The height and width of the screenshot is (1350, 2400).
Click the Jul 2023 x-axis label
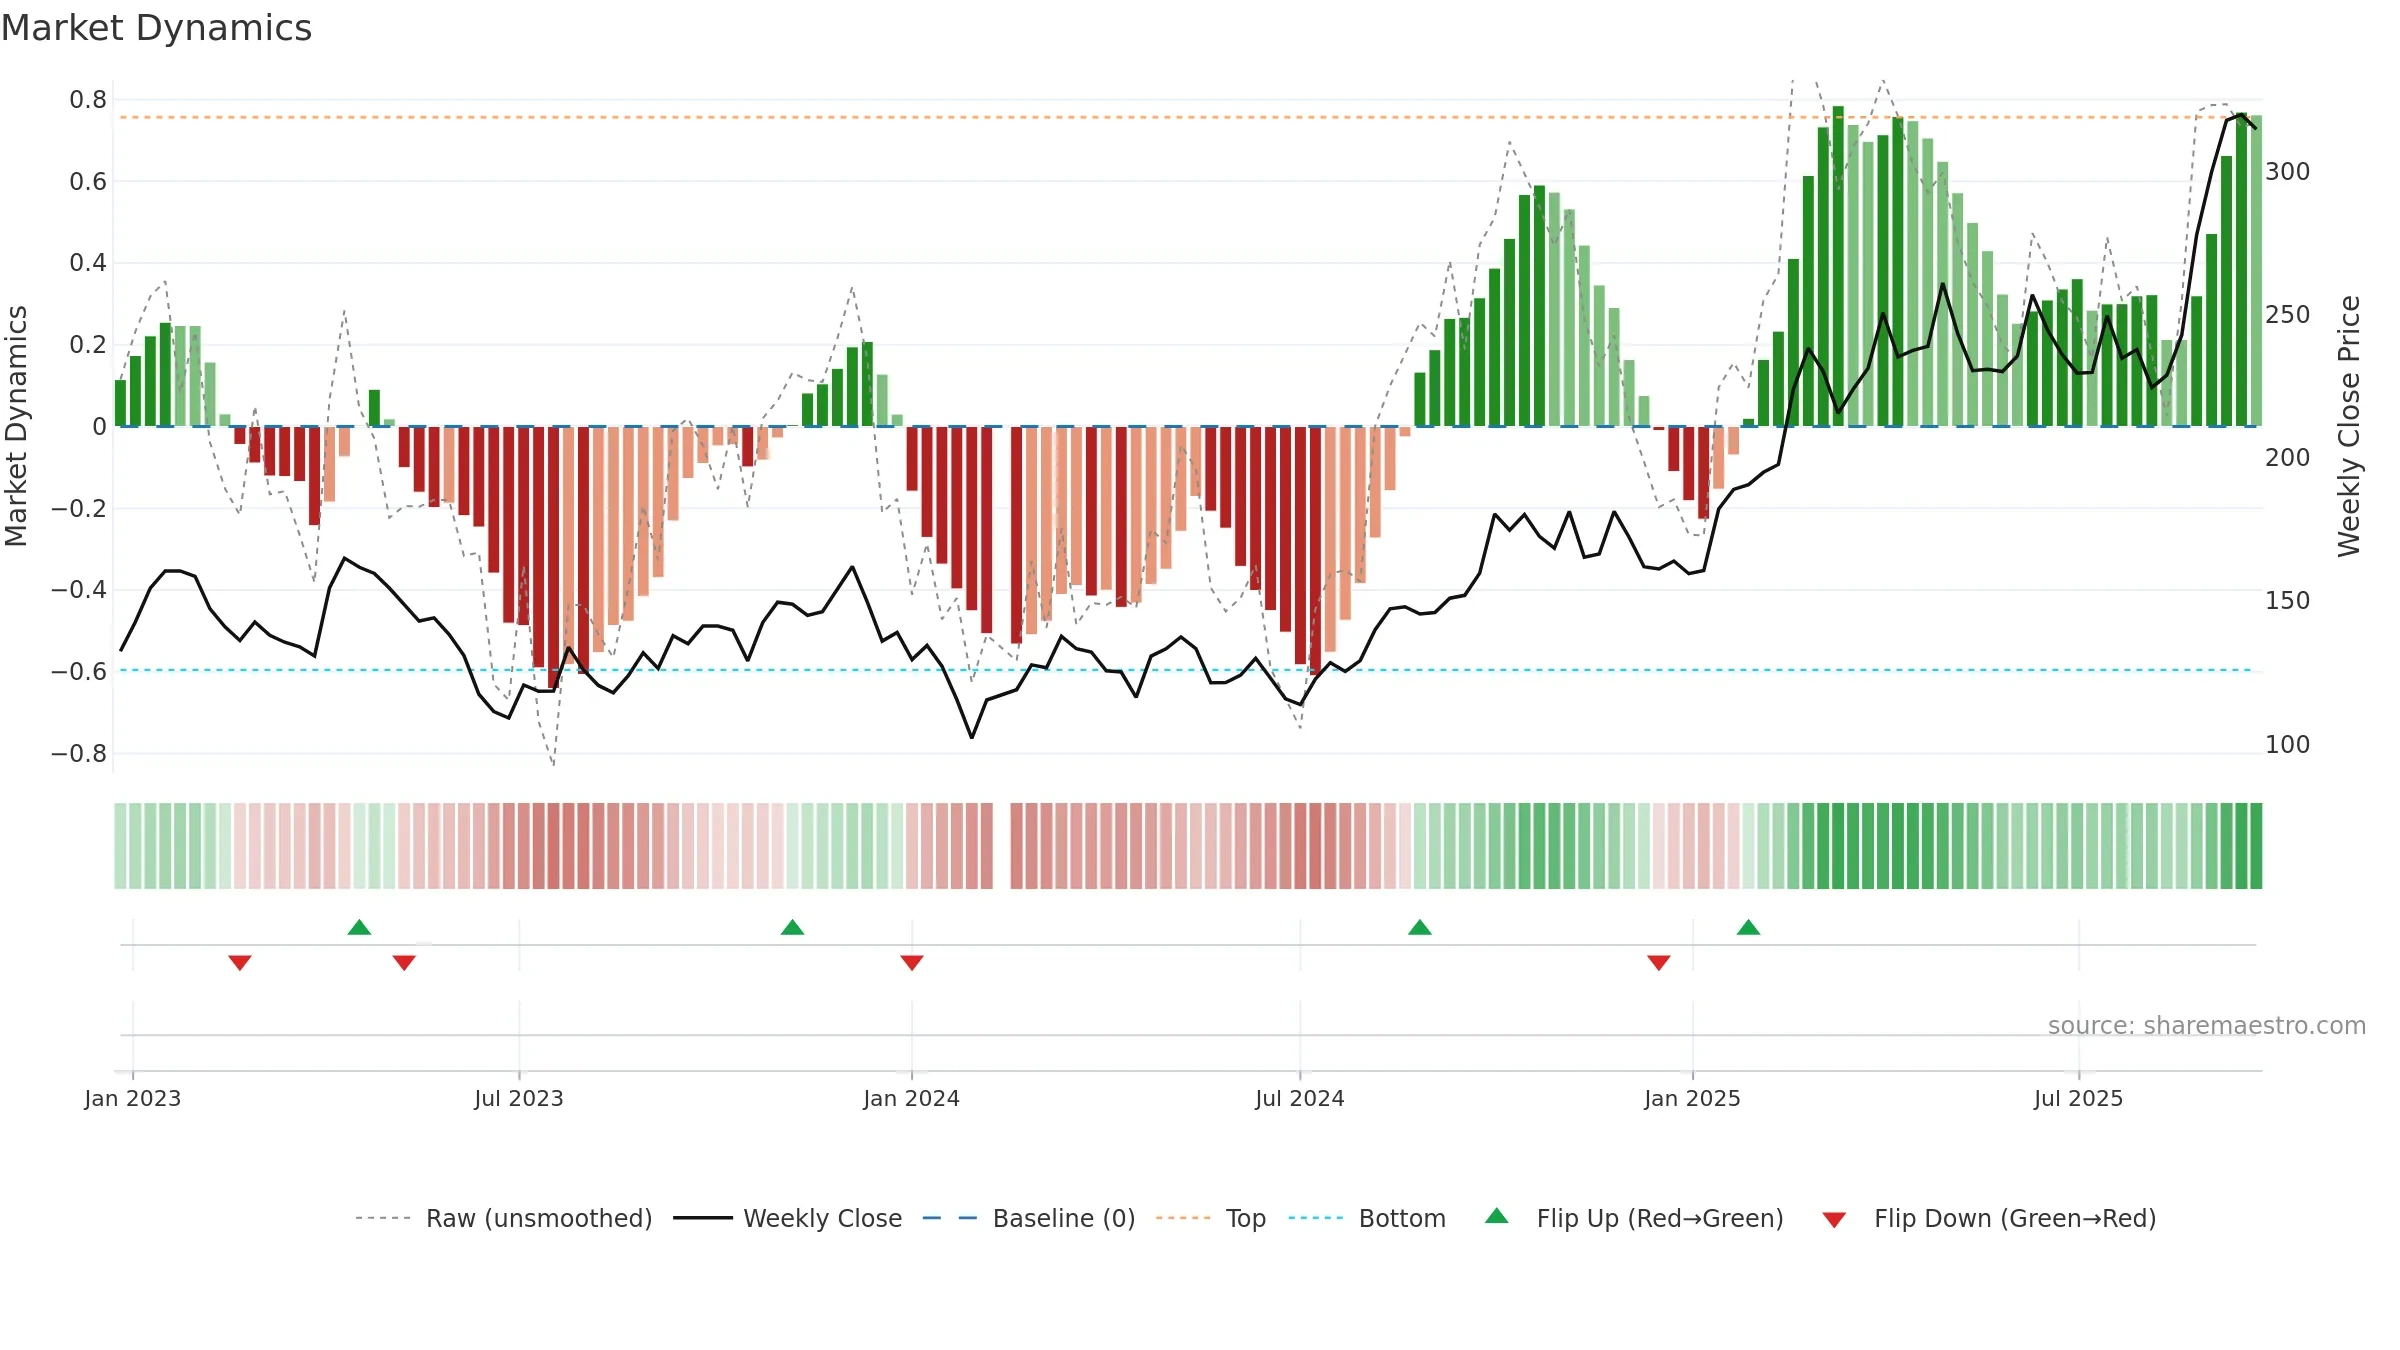tap(519, 1098)
